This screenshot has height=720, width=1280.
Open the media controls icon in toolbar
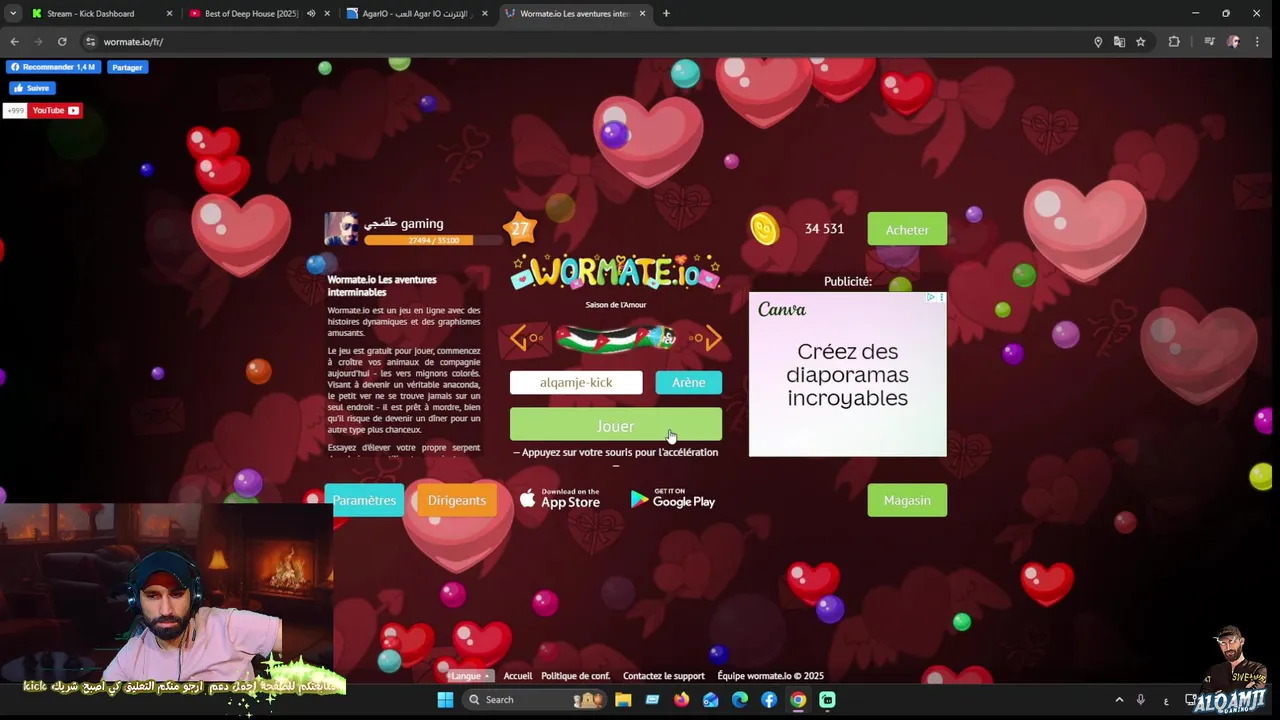point(1209,42)
